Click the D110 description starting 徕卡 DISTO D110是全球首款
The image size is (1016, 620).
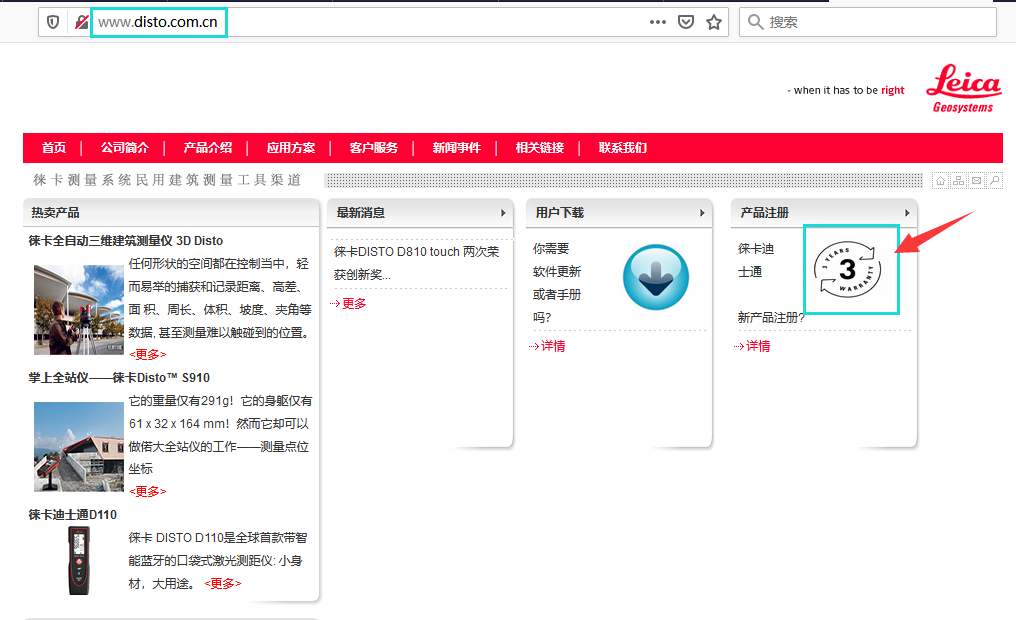[x=218, y=560]
